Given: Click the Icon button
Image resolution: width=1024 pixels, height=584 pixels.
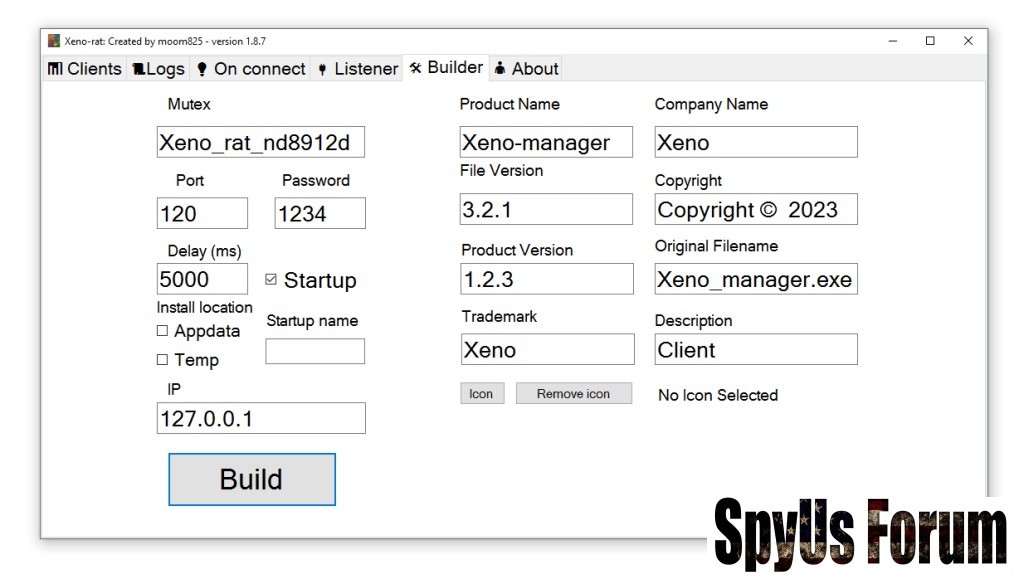Looking at the screenshot, I should tap(481, 394).
